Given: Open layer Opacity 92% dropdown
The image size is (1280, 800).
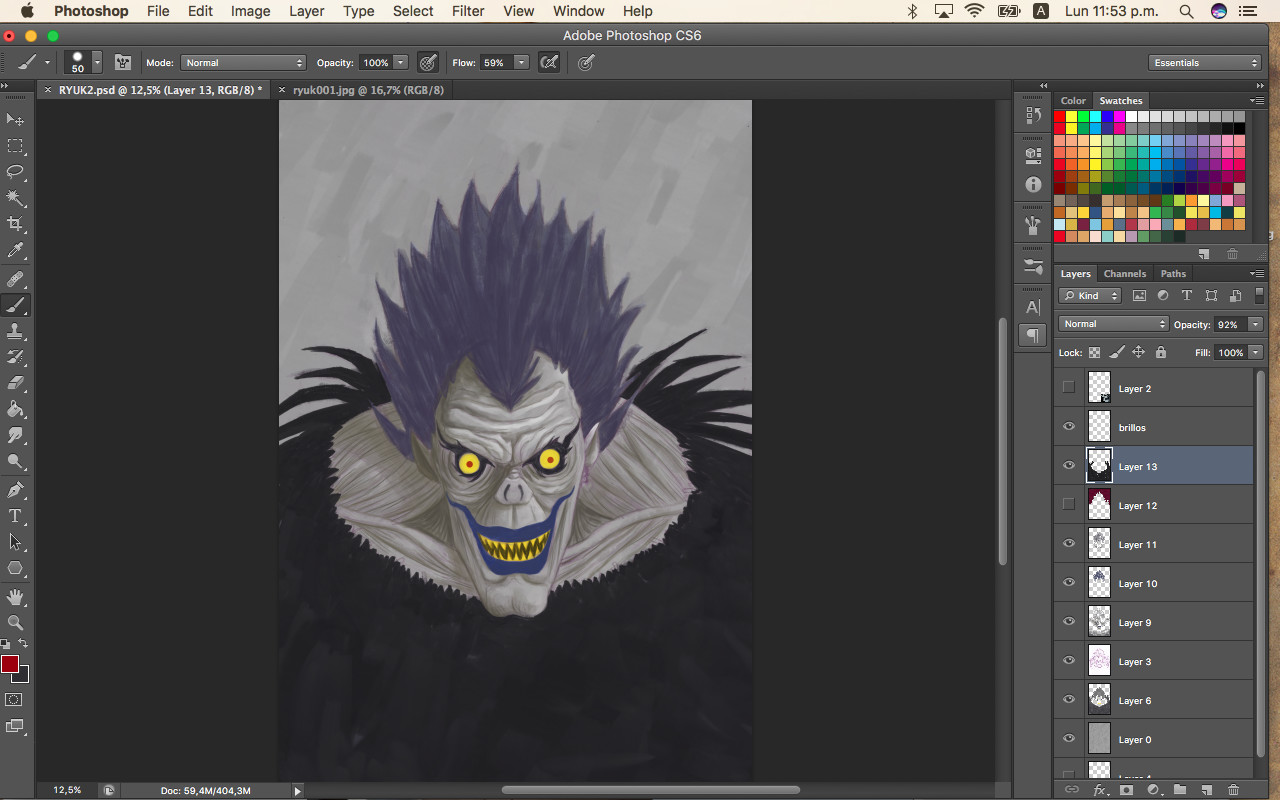Looking at the screenshot, I should [x=1255, y=324].
